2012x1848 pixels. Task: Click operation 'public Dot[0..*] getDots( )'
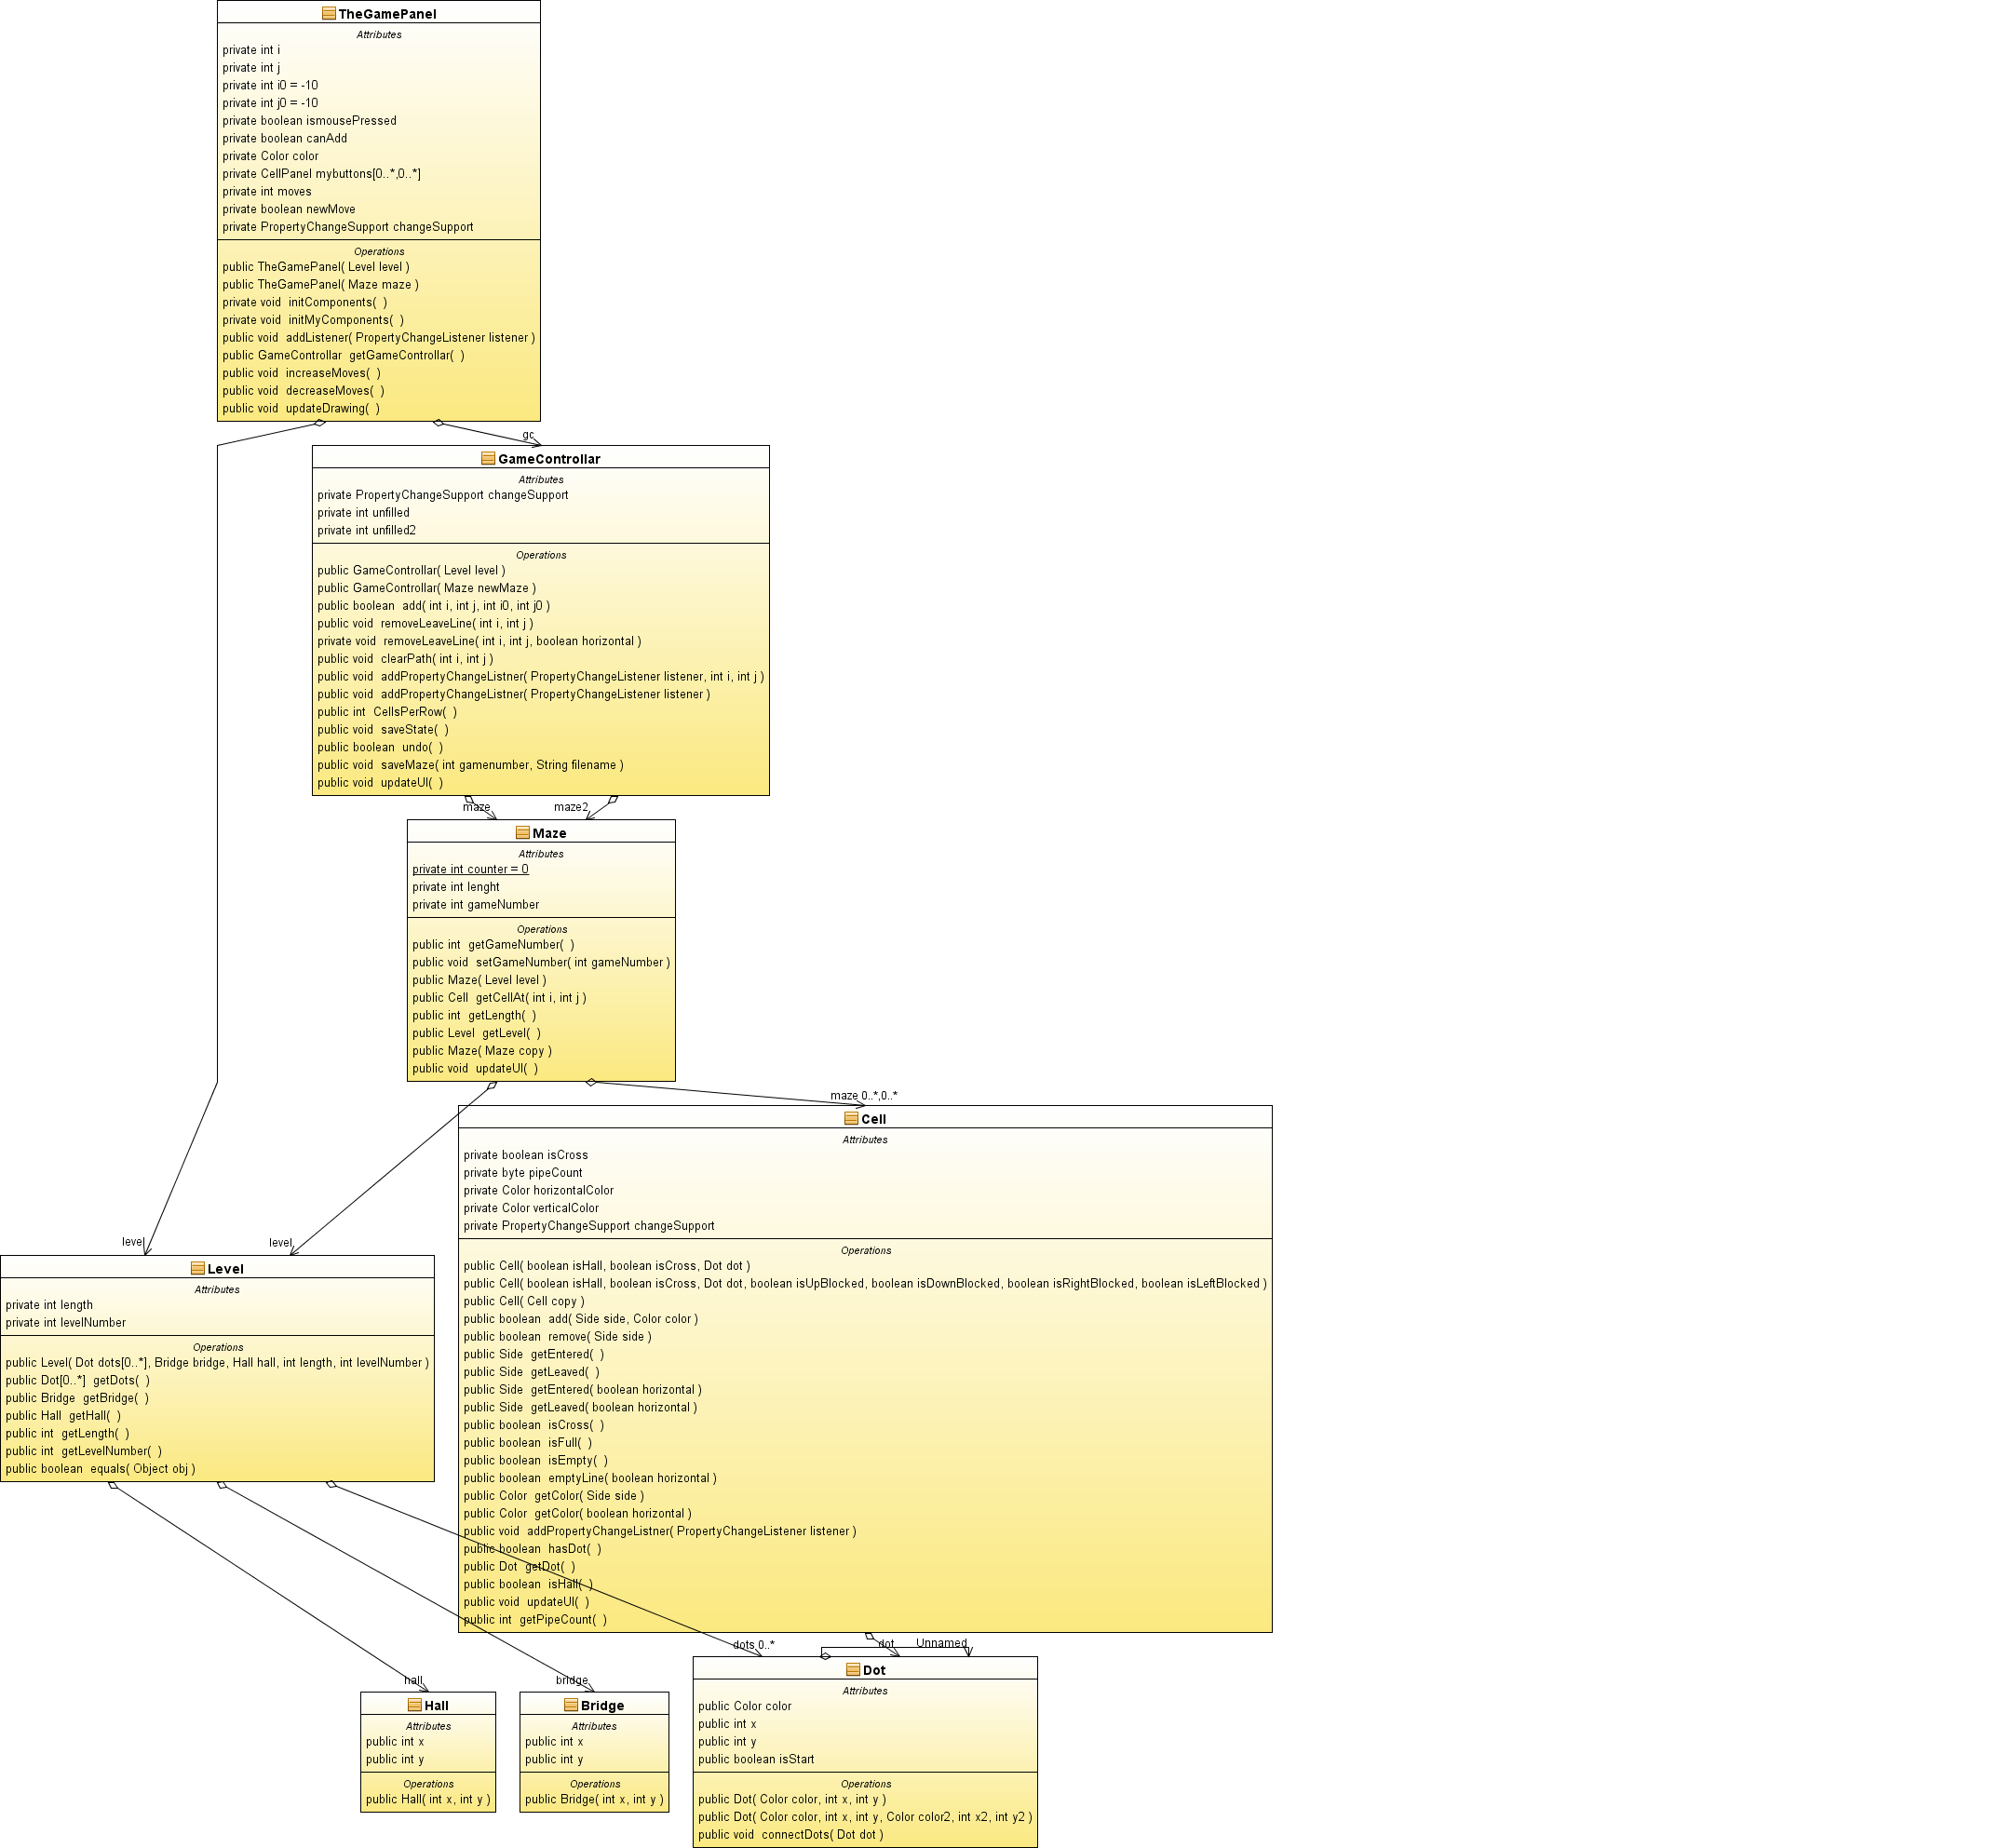[78, 1382]
